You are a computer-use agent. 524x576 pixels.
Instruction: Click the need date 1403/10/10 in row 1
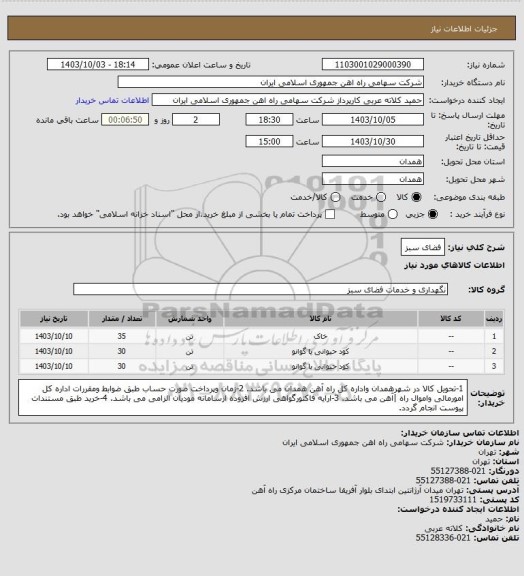pos(54,336)
